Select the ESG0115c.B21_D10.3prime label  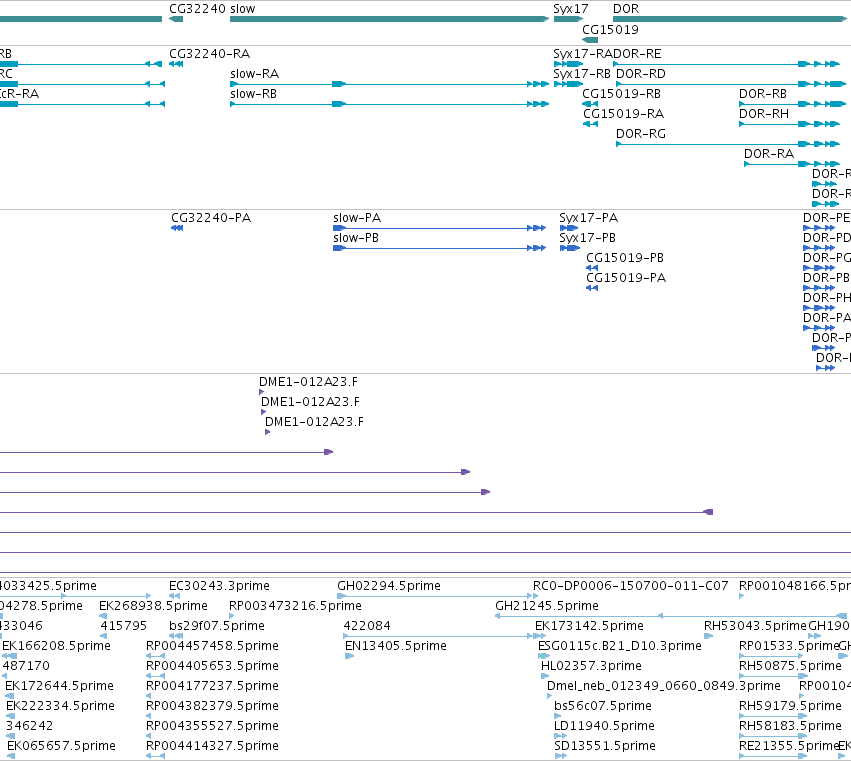[x=620, y=646]
